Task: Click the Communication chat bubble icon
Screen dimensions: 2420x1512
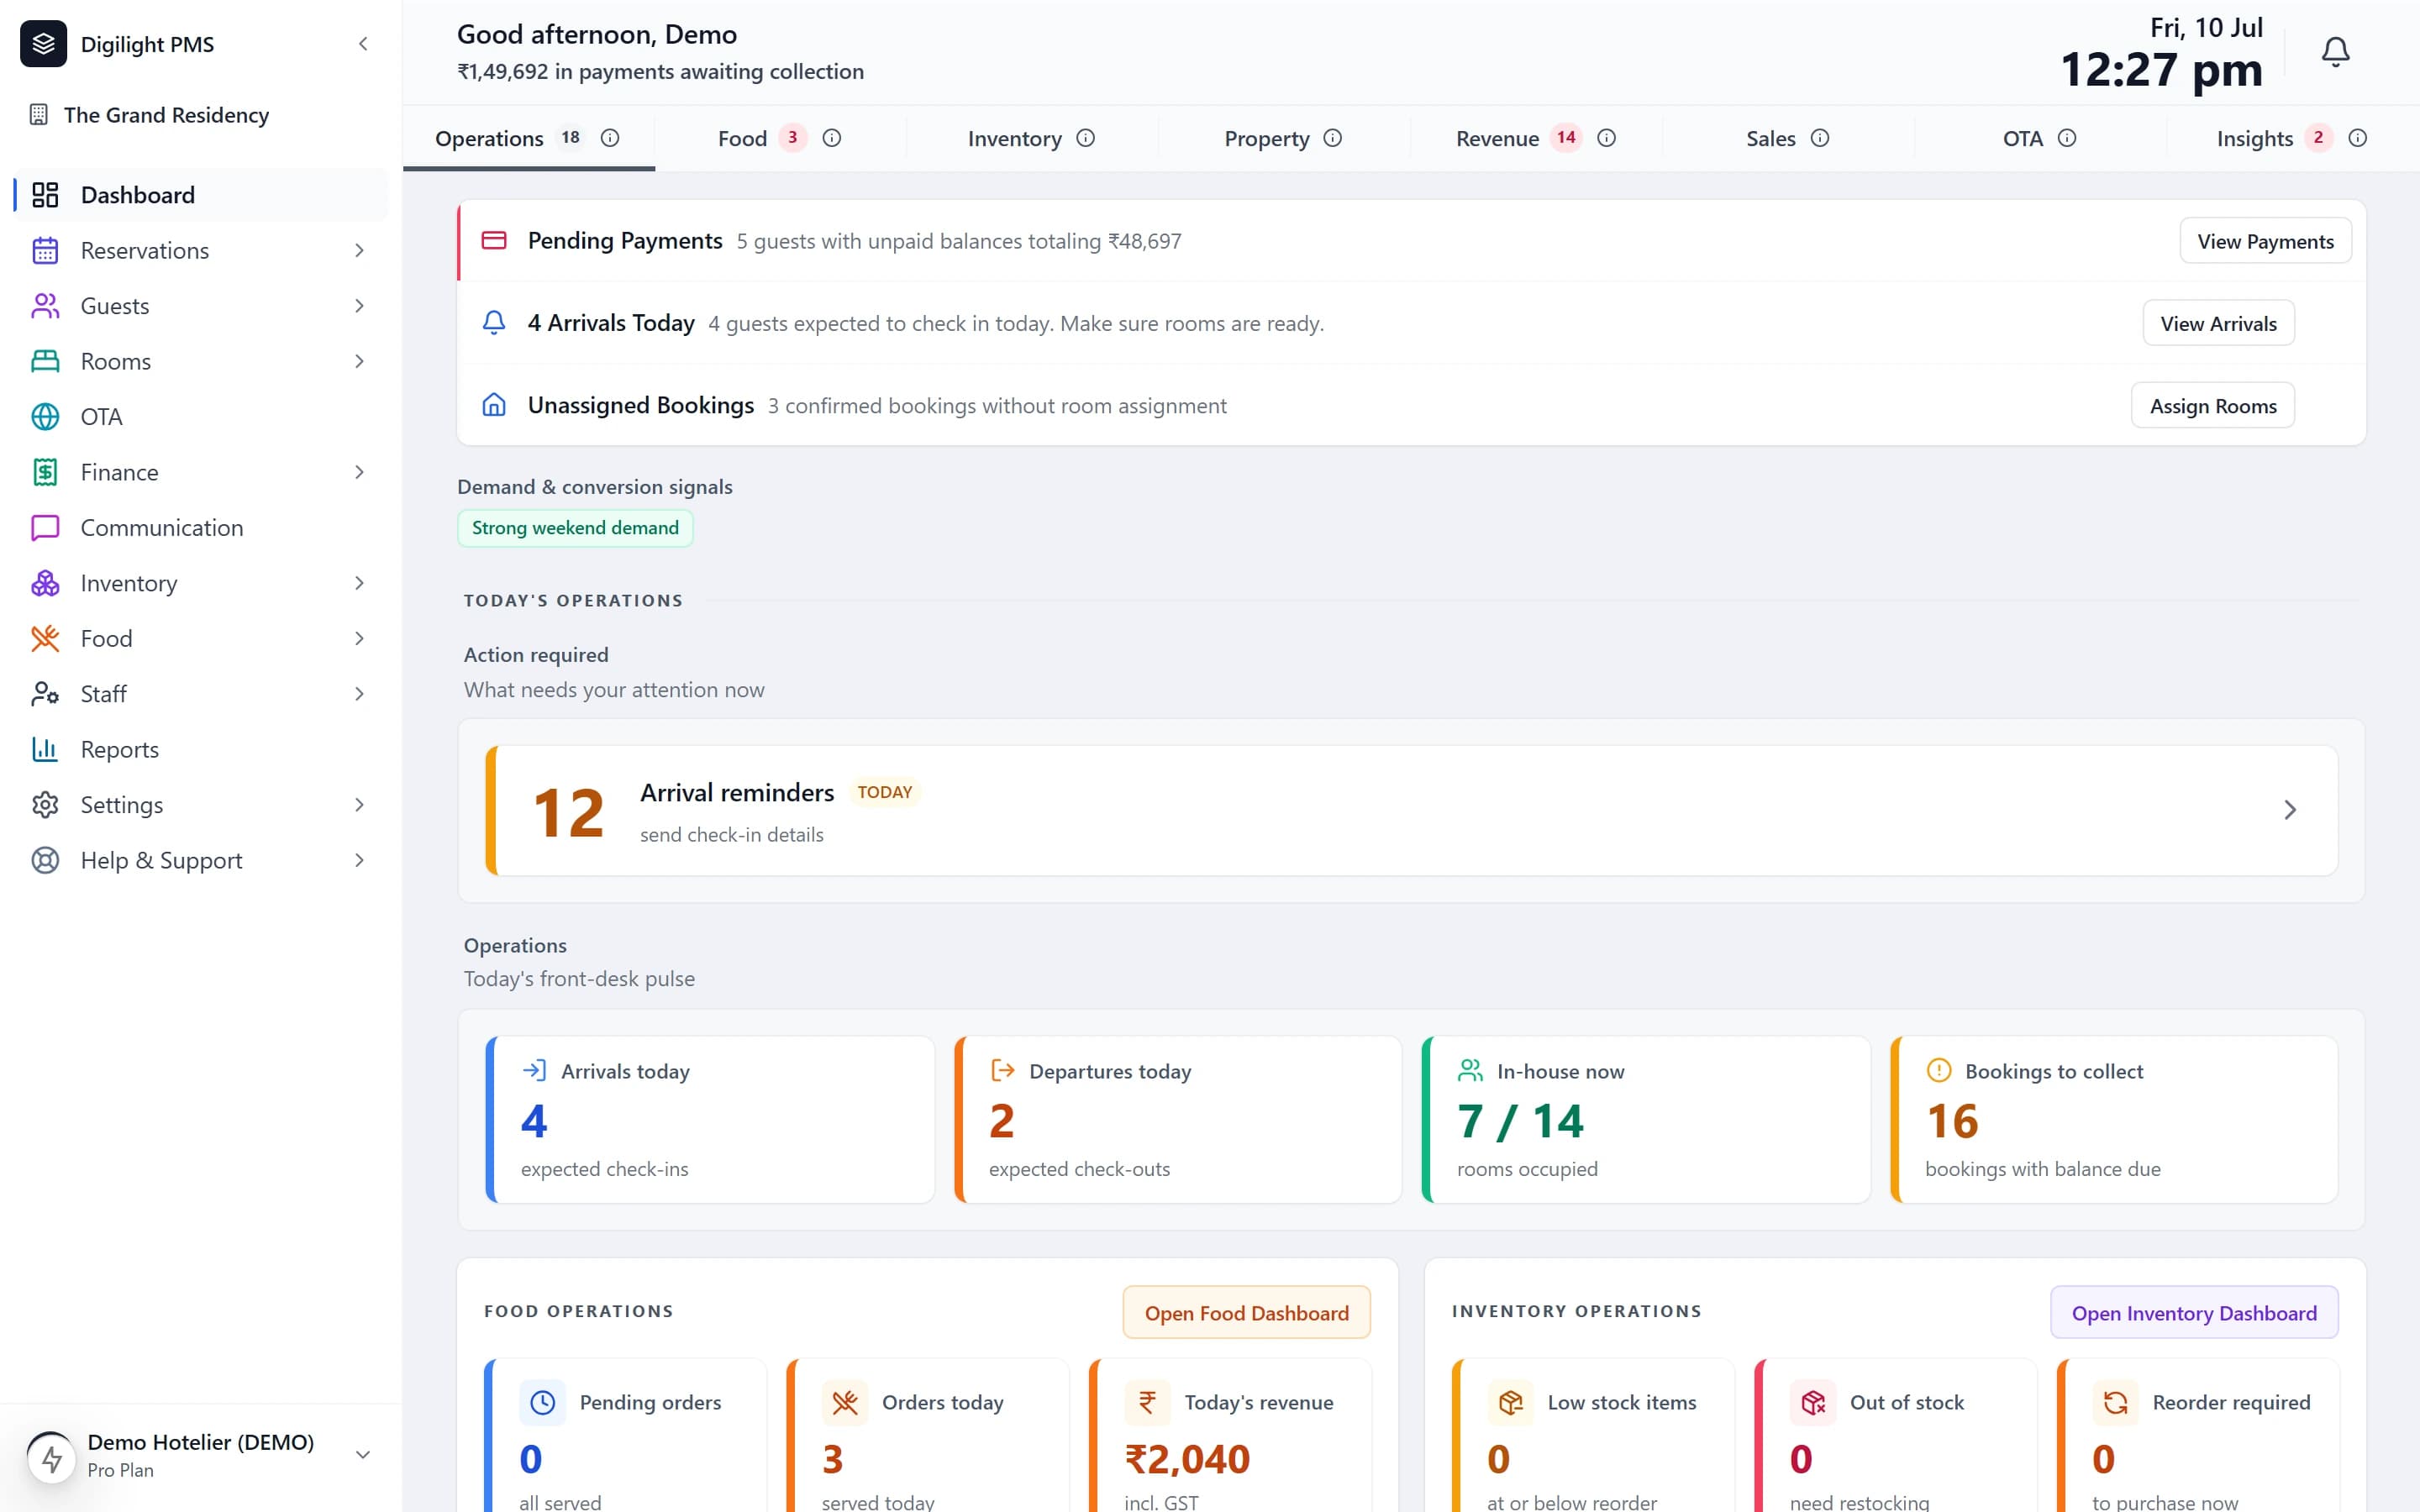Action: [45, 528]
